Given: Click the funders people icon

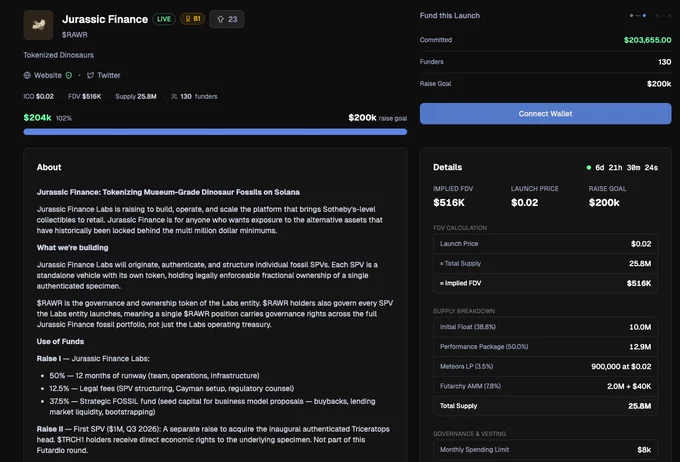Looking at the screenshot, I should point(174,96).
